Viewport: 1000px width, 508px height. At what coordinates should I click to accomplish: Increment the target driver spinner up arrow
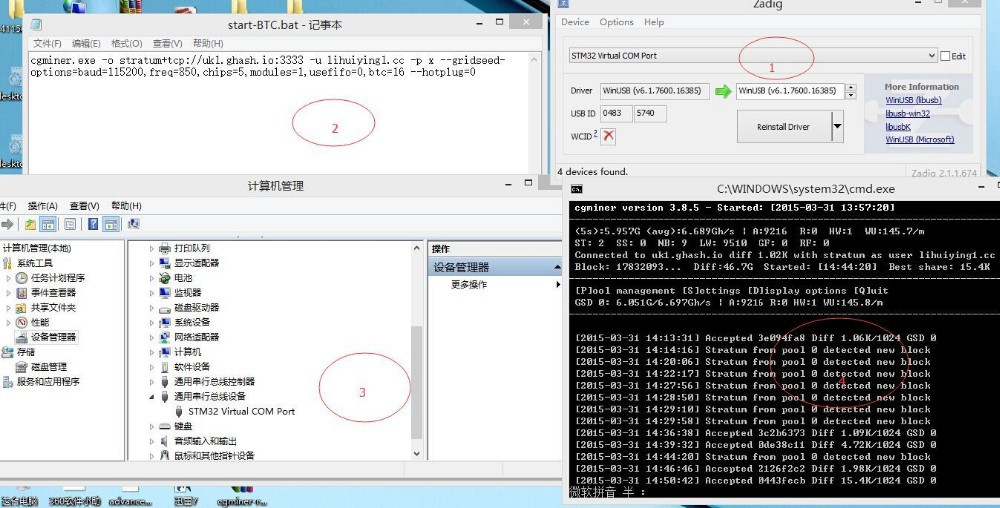[850, 88]
